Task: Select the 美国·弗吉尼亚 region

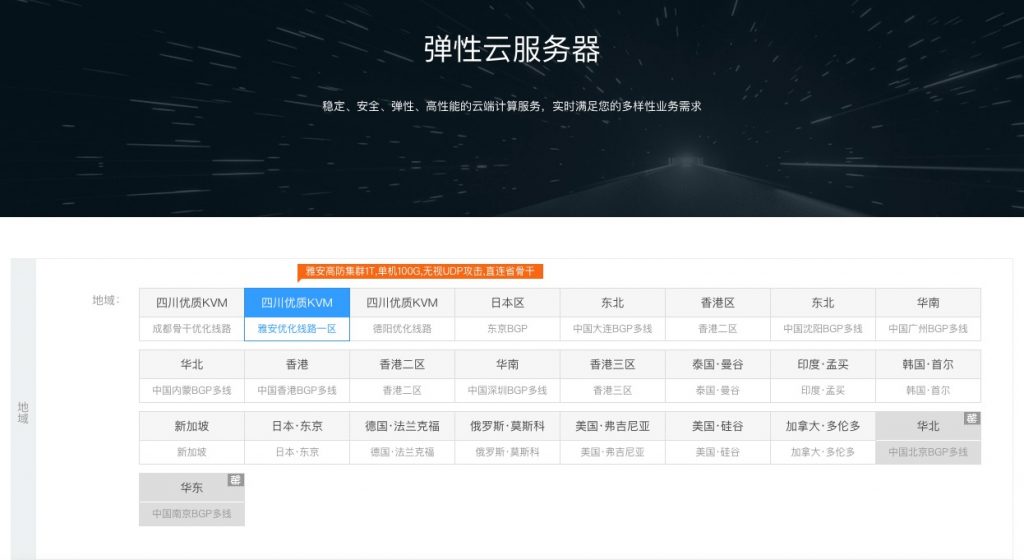Action: click(613, 438)
